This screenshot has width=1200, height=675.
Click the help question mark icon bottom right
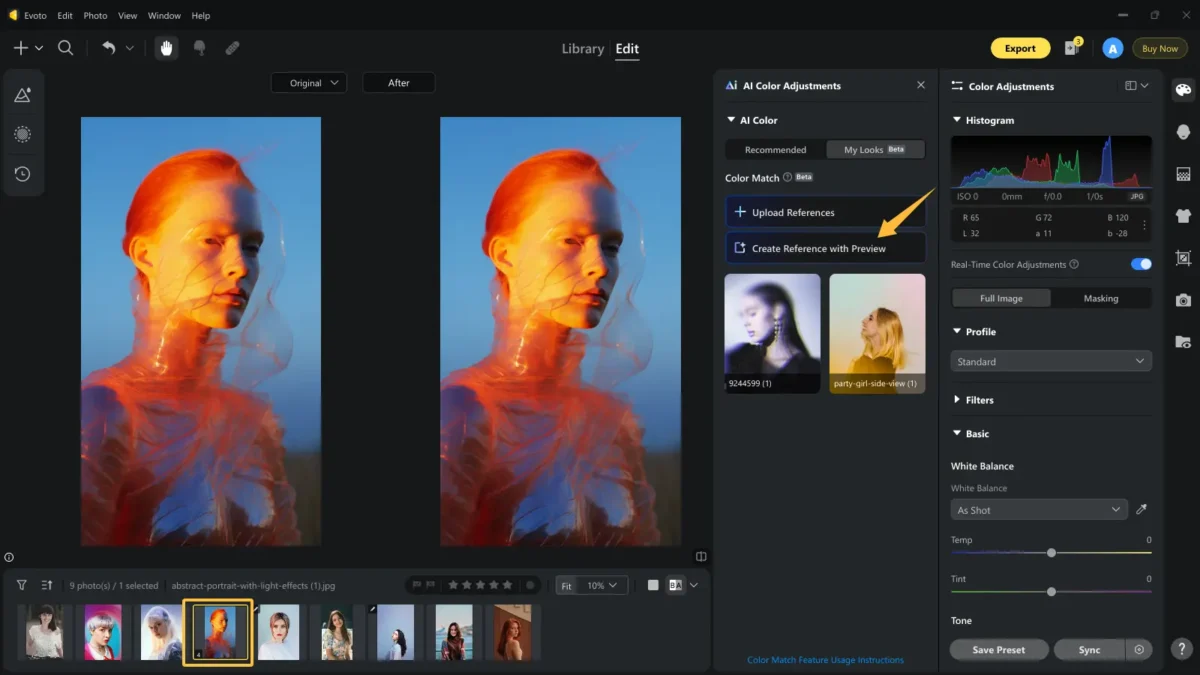[x=1183, y=649]
